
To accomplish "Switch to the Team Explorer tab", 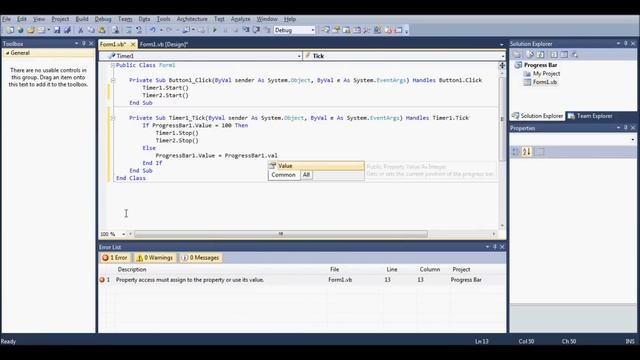I will 590,116.
